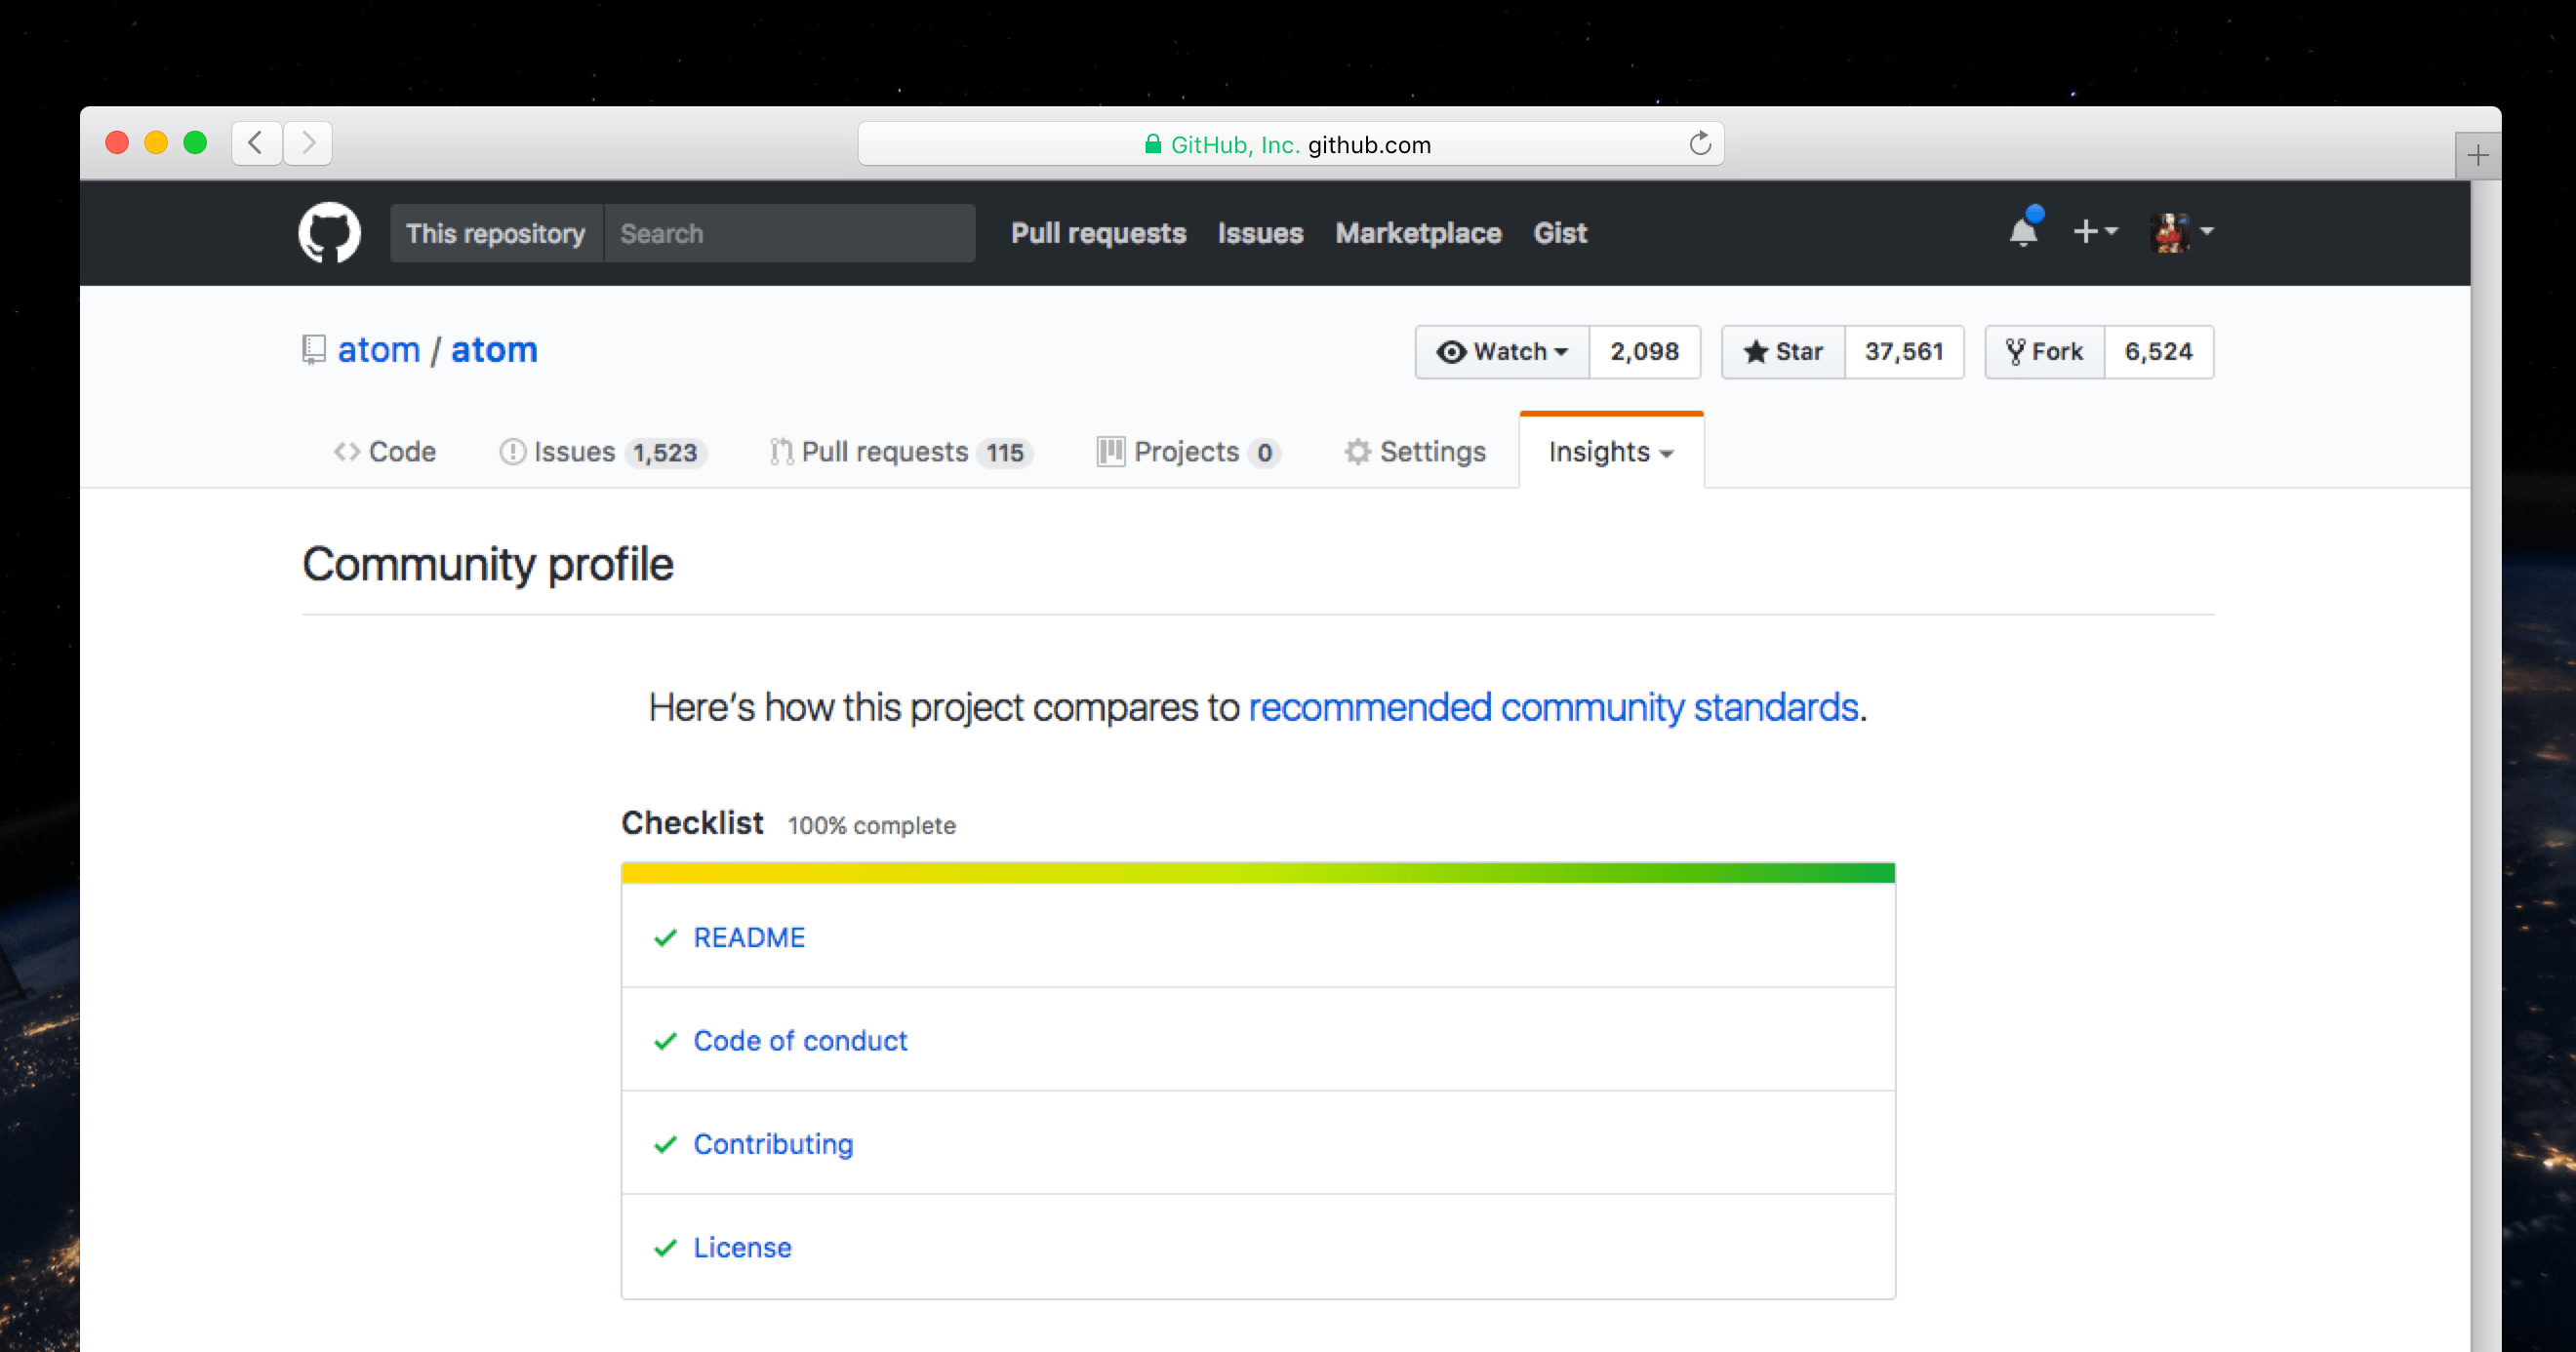Toggle the Code of conduct checkmark
This screenshot has height=1352, width=2576.
coord(665,1041)
